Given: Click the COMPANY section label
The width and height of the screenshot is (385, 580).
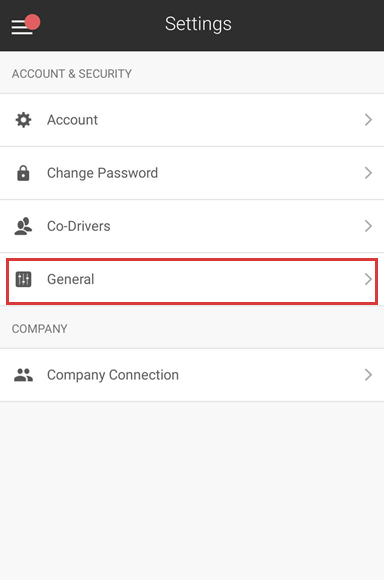Looking at the screenshot, I should click(x=40, y=329).
